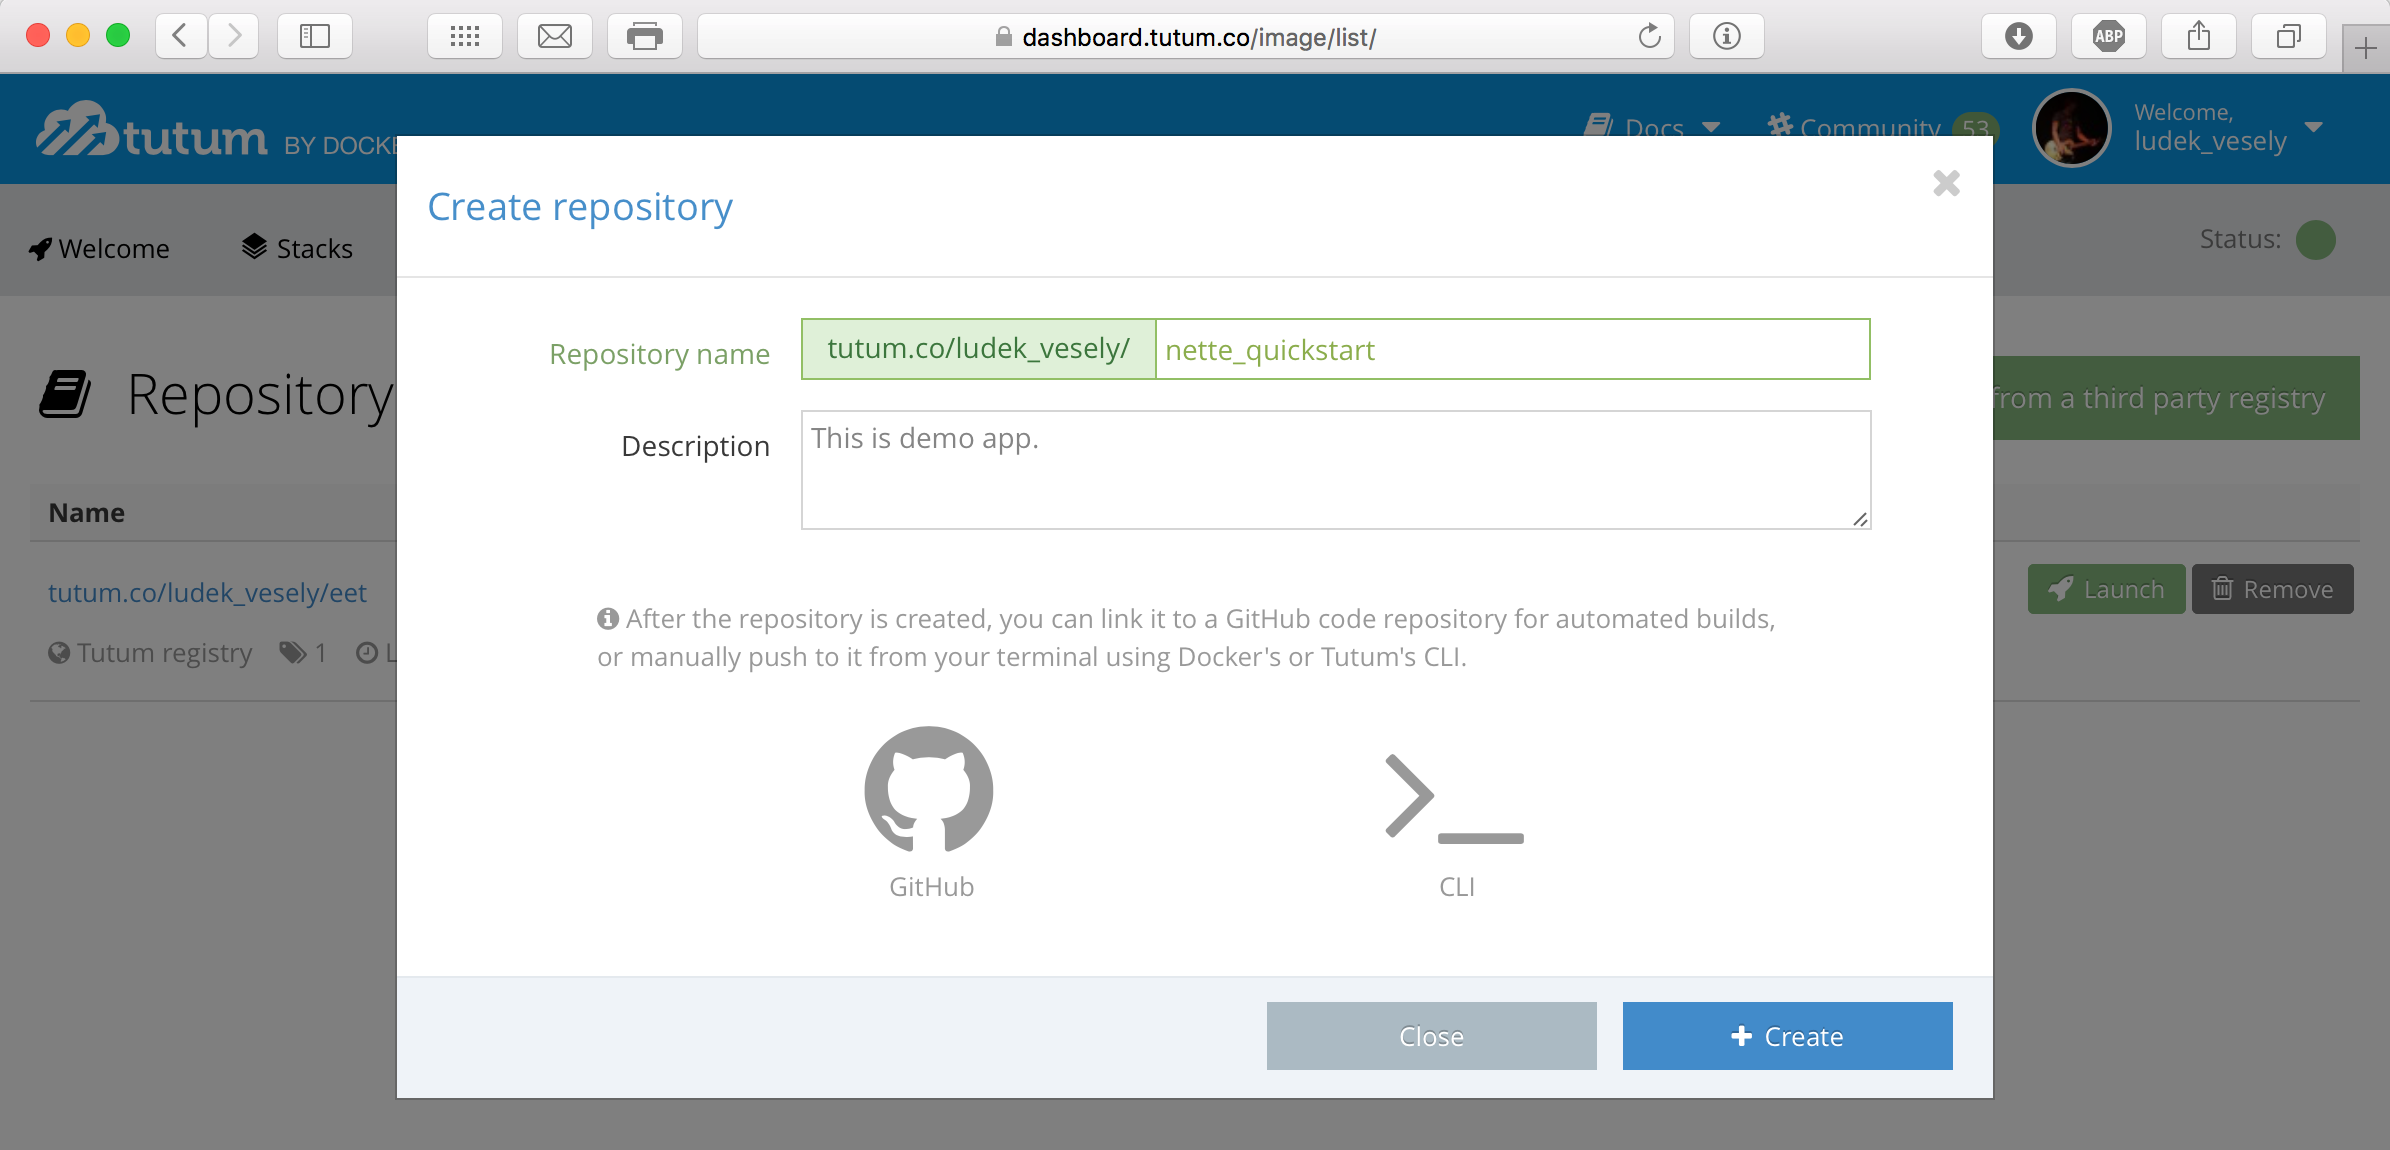Click the Create repository dialog title
This screenshot has width=2390, height=1150.
coord(580,207)
